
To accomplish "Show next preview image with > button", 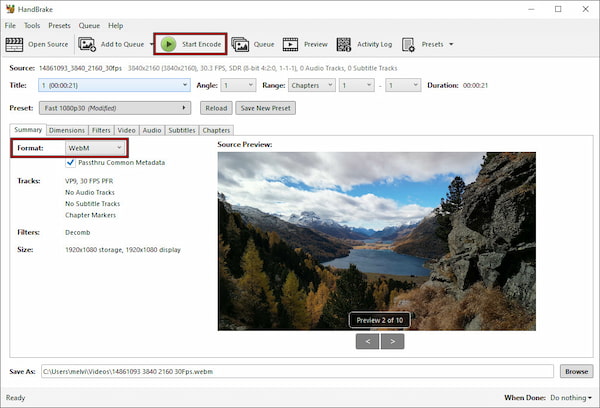I will point(393,341).
